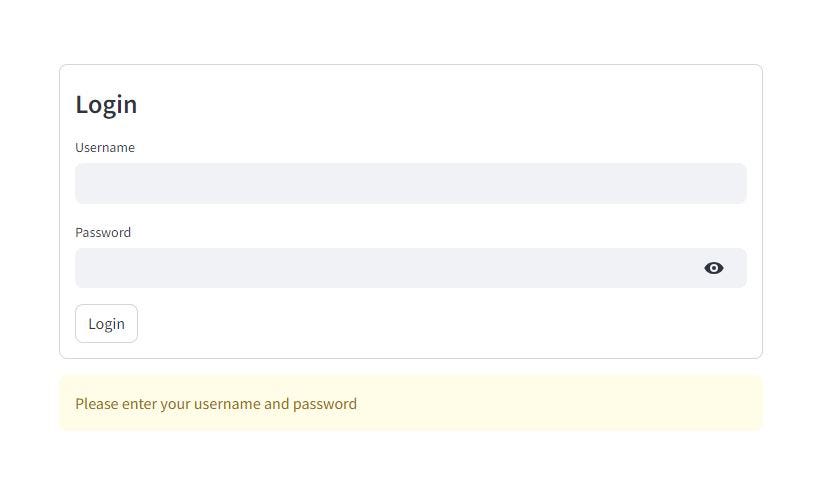Show the hidden password characters
This screenshot has height=494, width=824.
click(713, 268)
